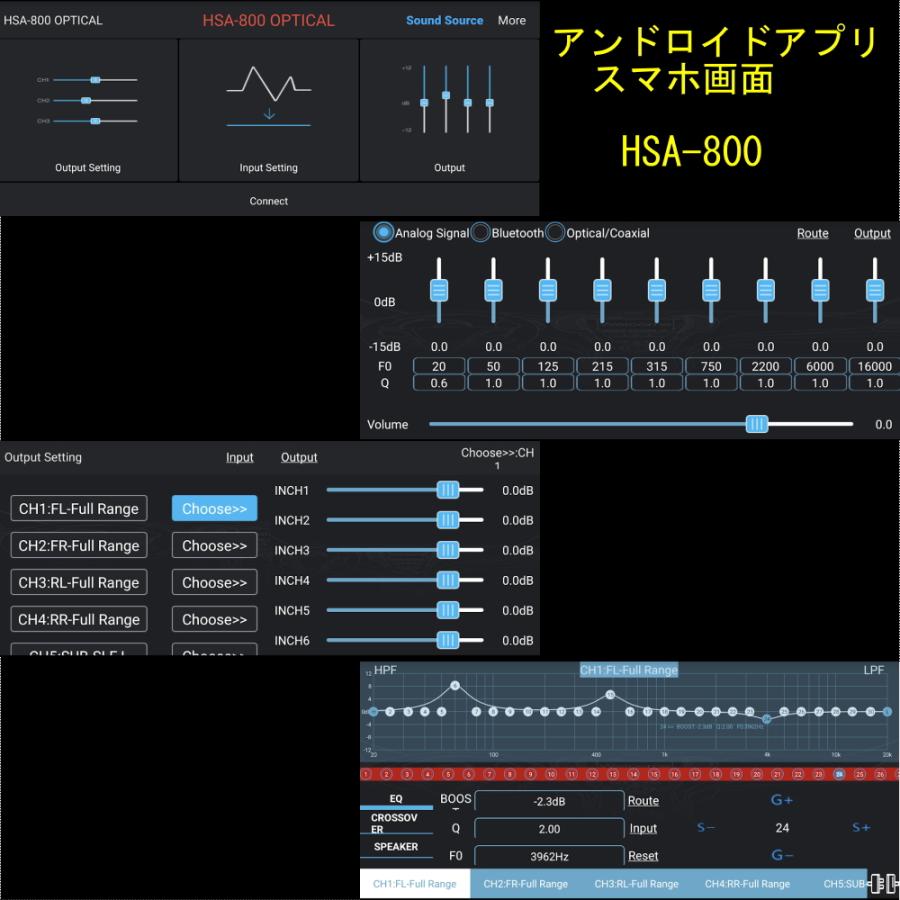Image resolution: width=900 pixels, height=900 pixels.
Task: Click S+ next band control
Action: click(x=860, y=827)
